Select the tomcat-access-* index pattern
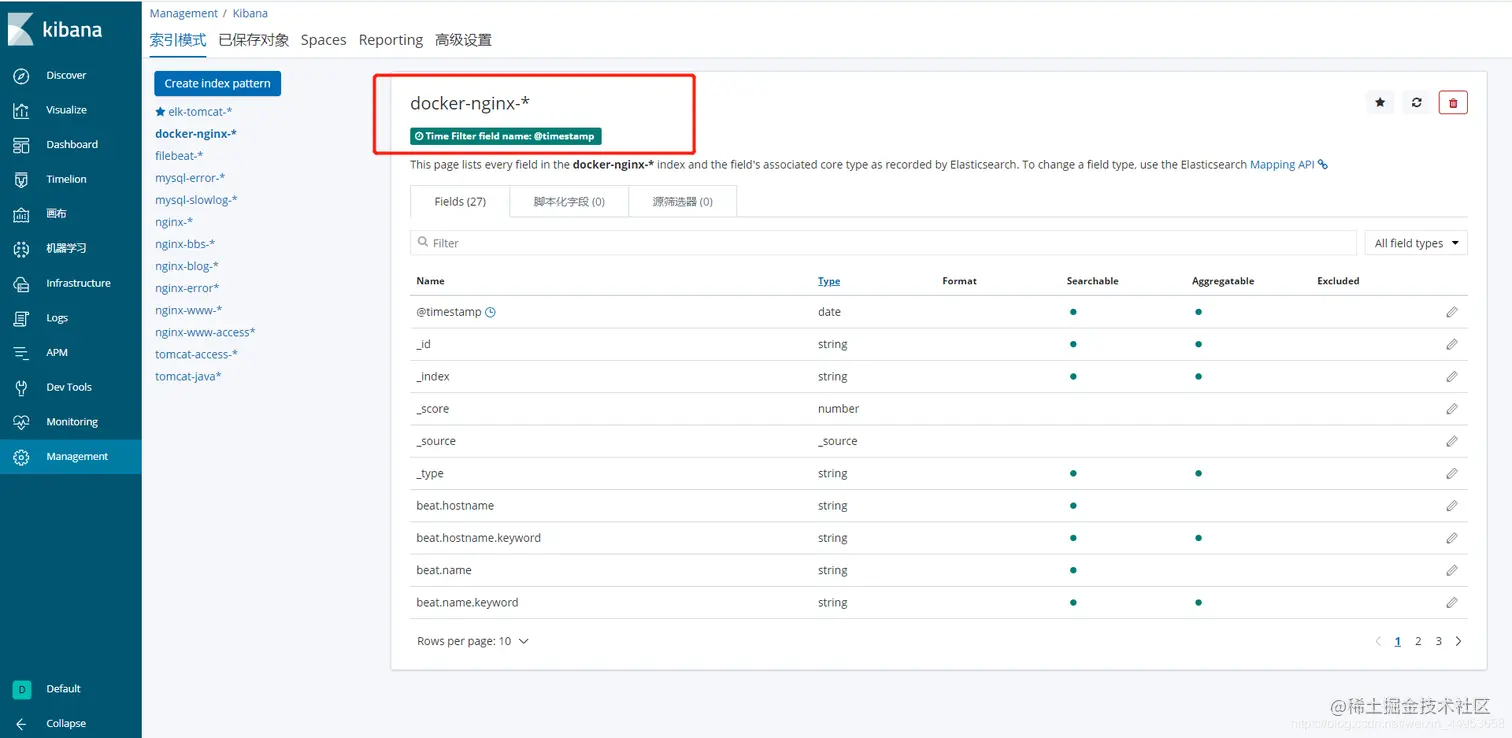Viewport: 1512px width, 738px height. tap(197, 354)
